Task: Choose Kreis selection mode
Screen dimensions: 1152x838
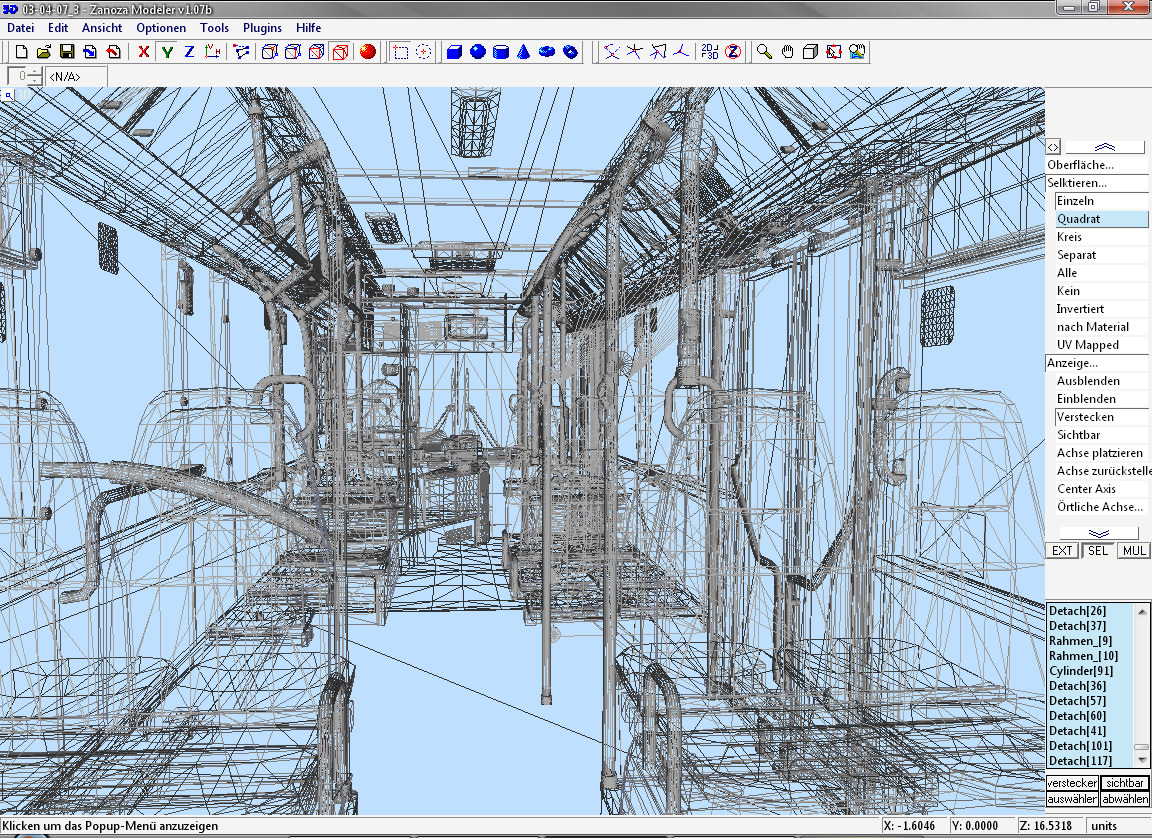Action: point(1101,236)
